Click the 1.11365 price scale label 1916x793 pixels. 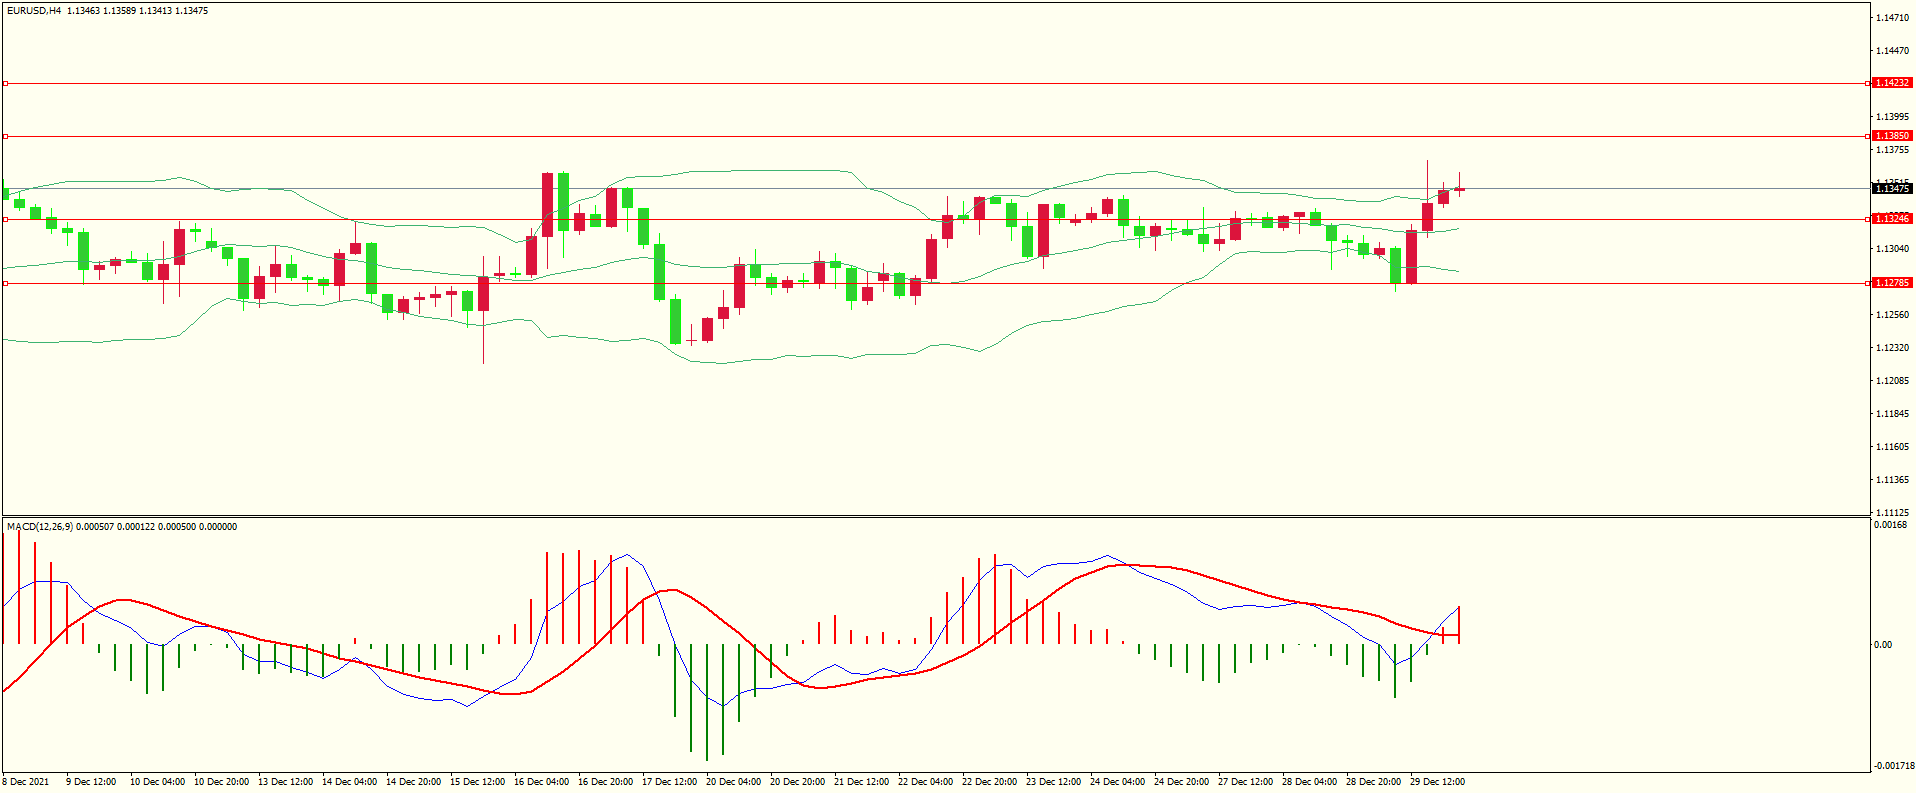point(1892,480)
